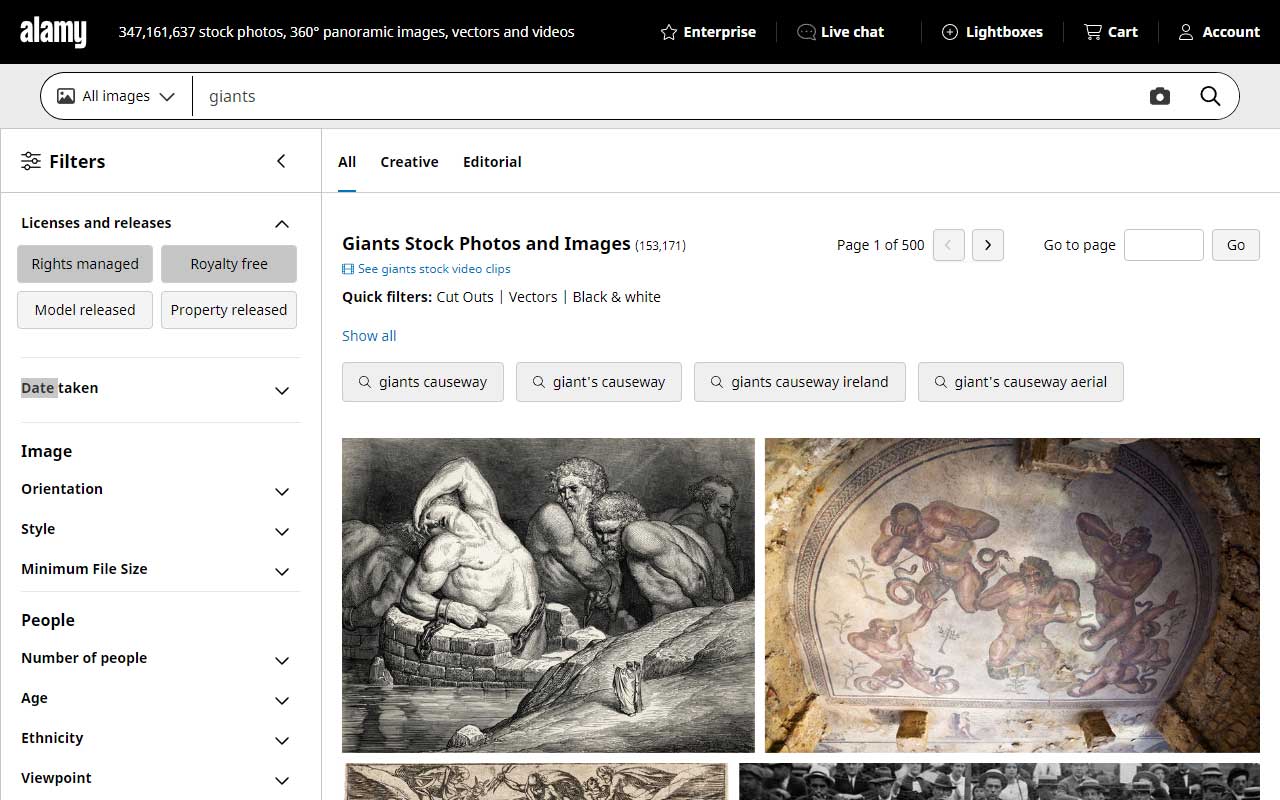
Task: Open search by image via camera icon
Action: click(x=1159, y=96)
